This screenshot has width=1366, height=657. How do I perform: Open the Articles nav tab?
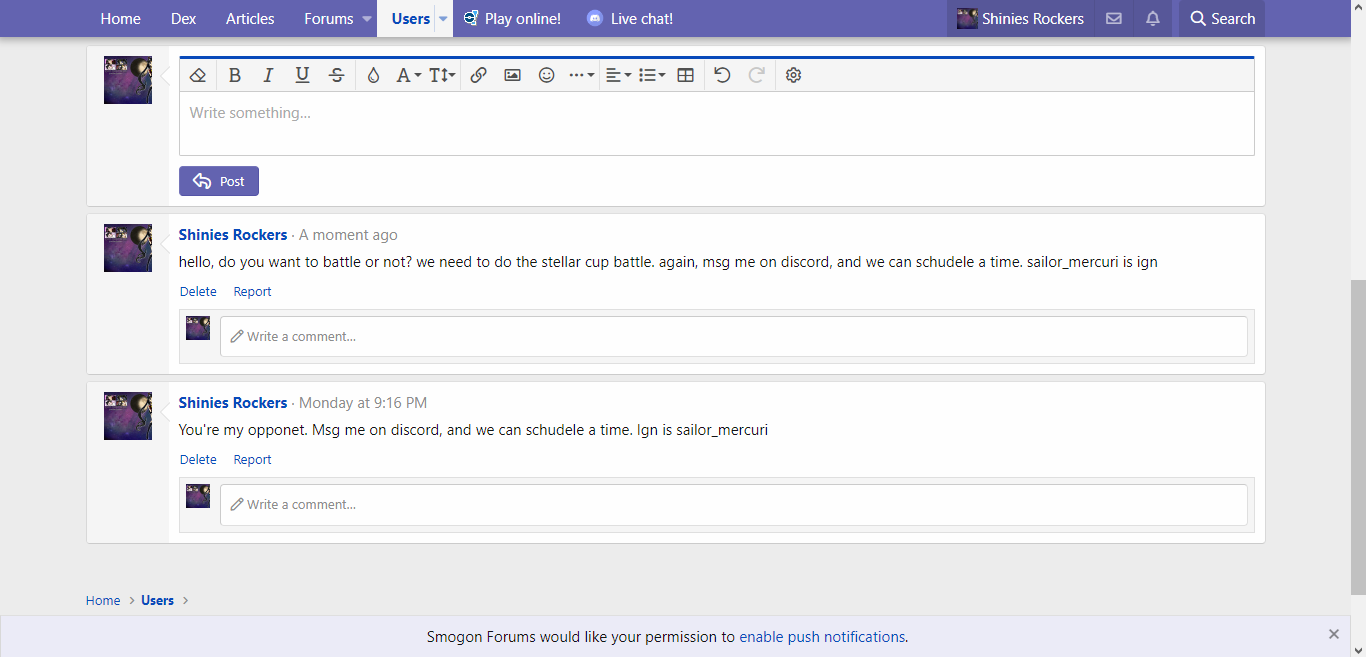click(x=250, y=18)
